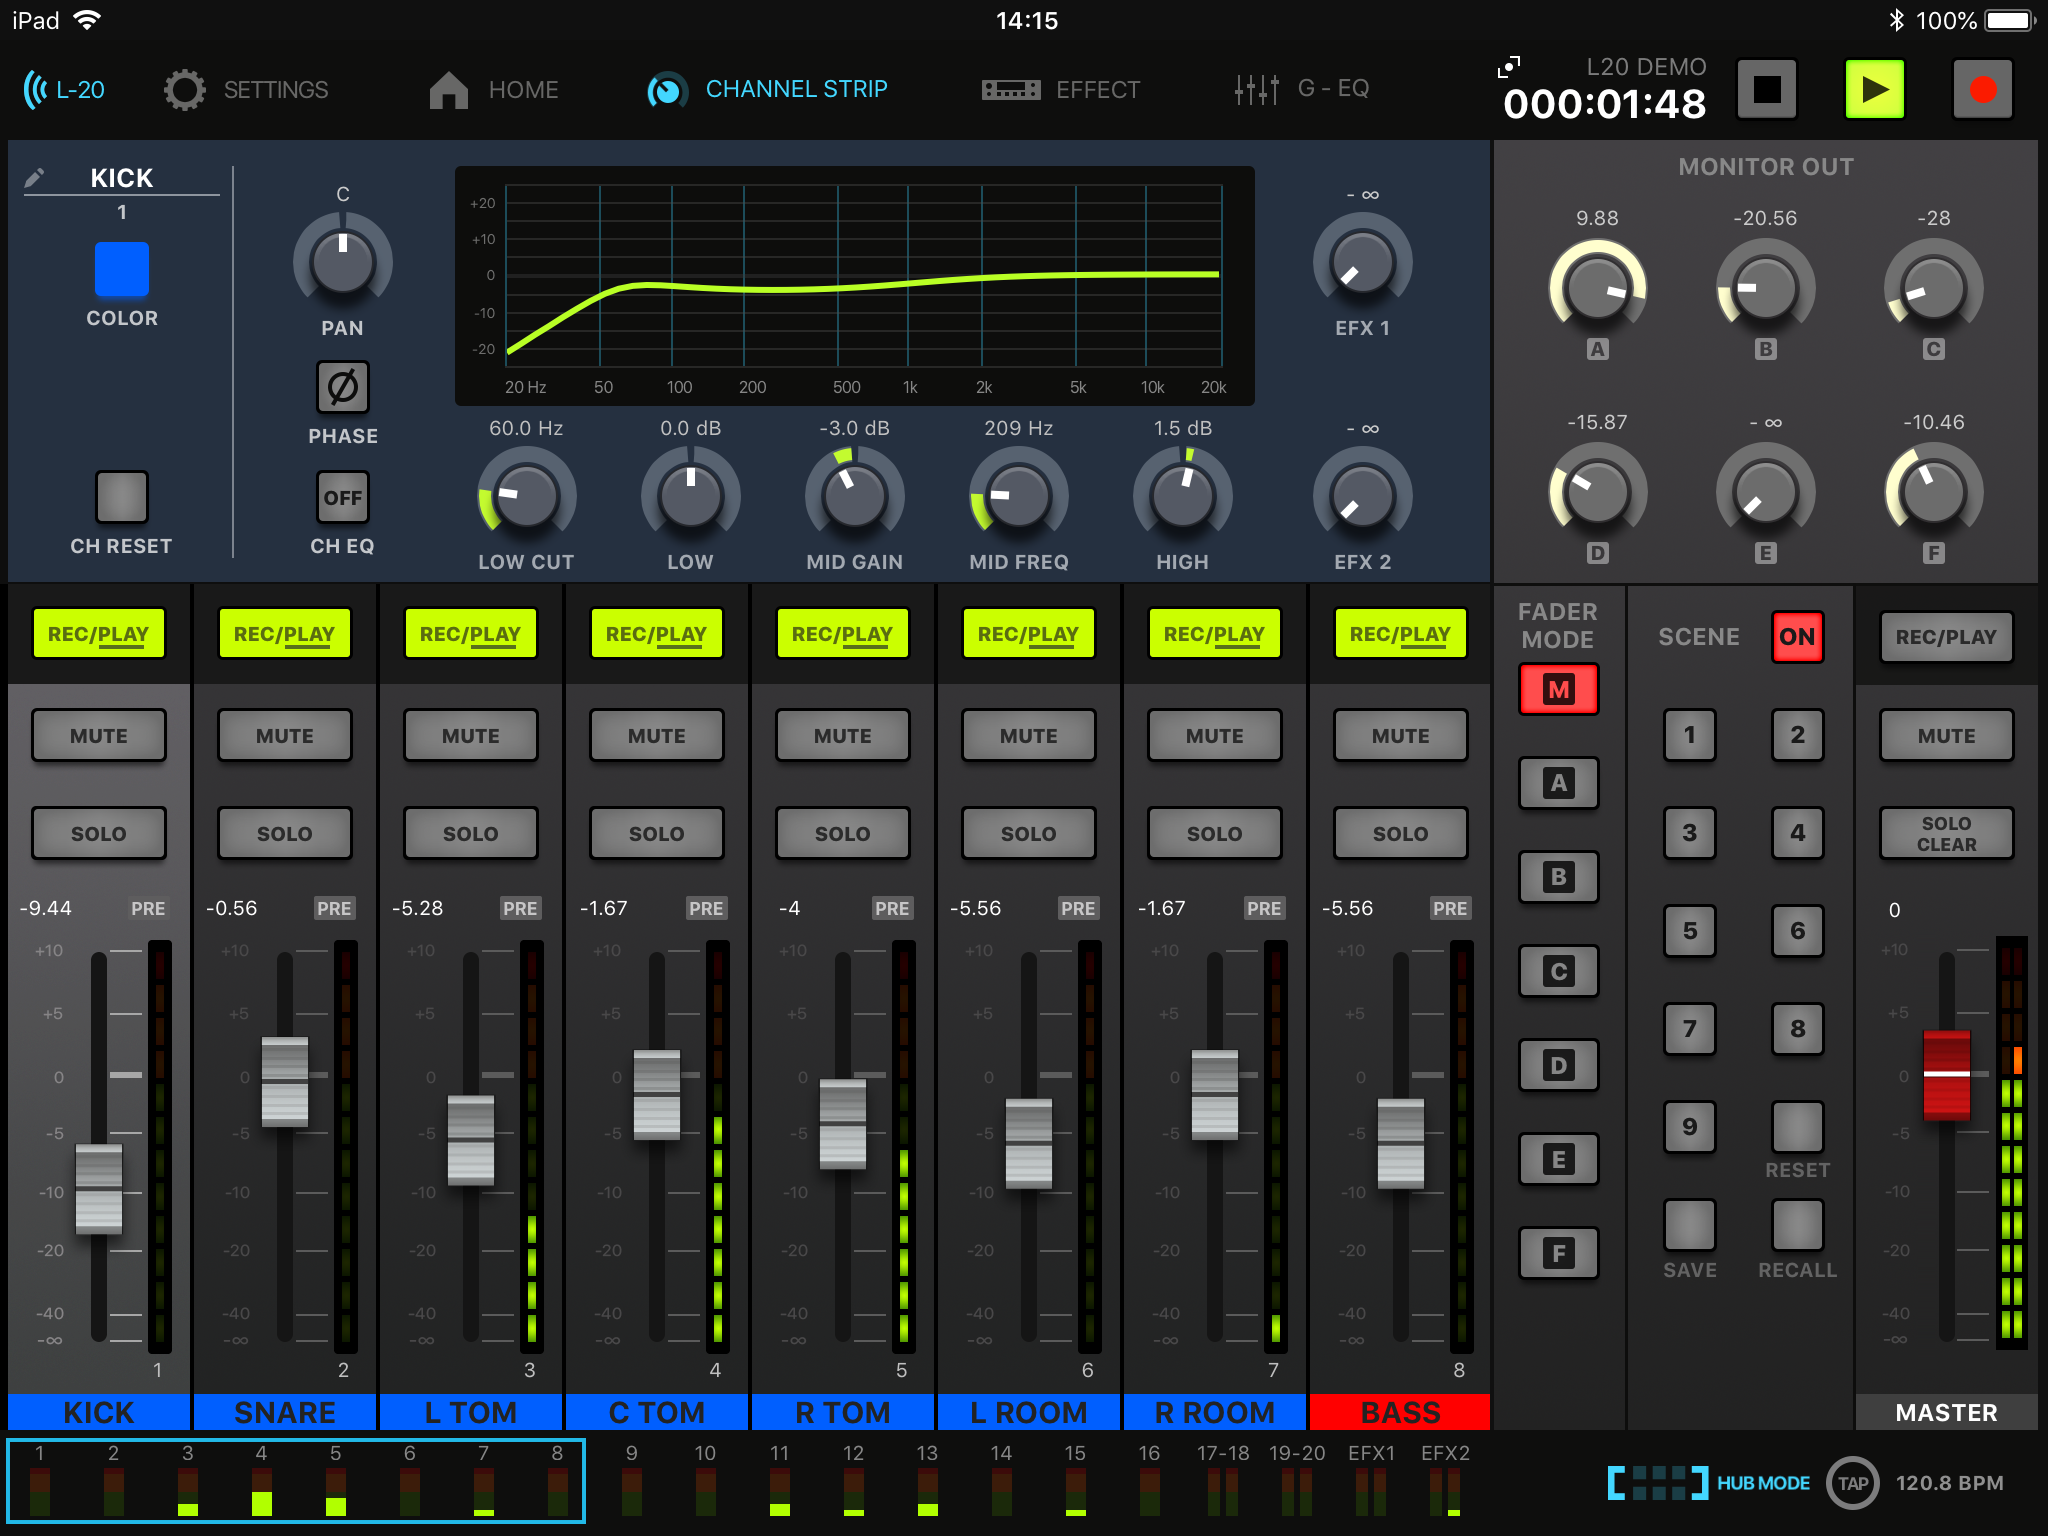Select scene number 5

1689,931
